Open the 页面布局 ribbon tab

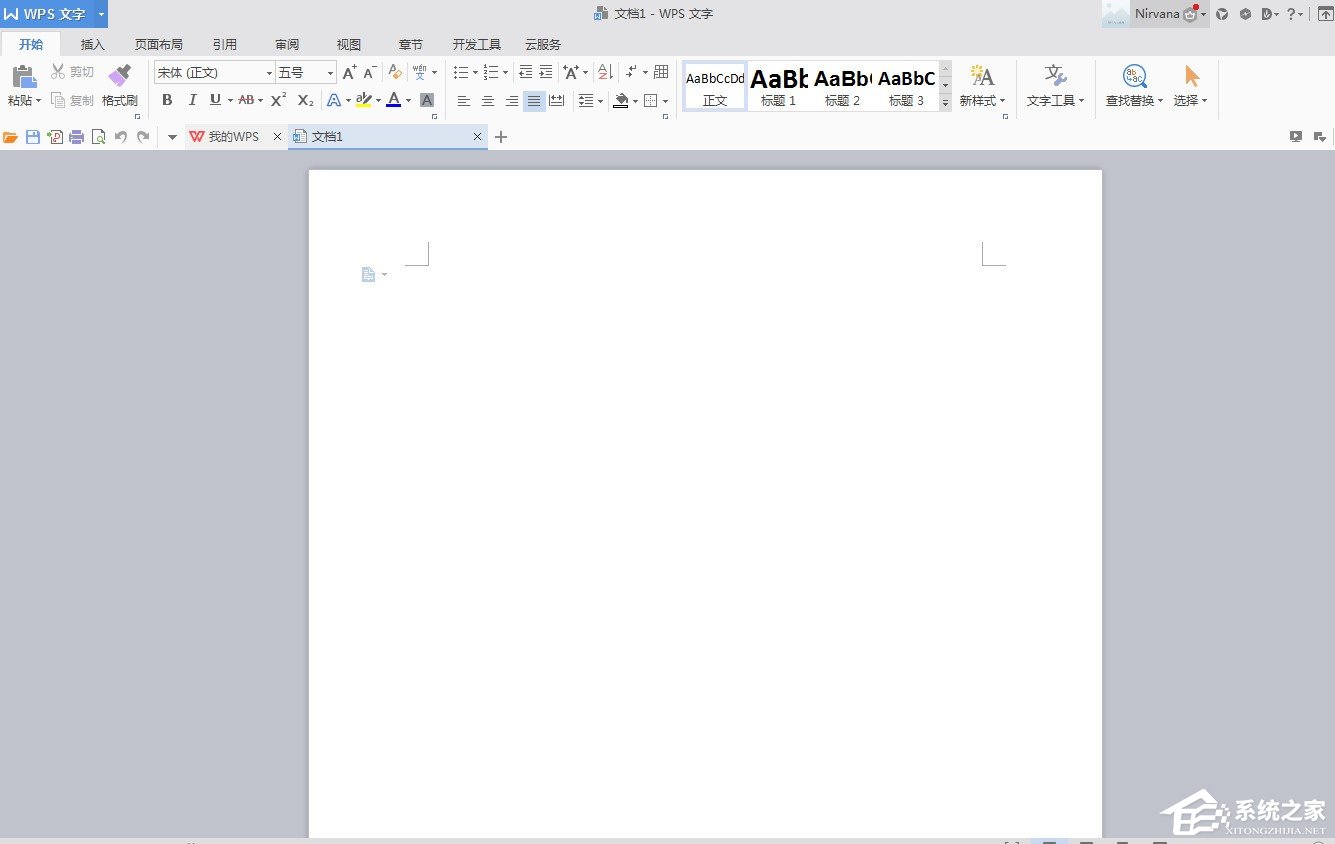[159, 45]
